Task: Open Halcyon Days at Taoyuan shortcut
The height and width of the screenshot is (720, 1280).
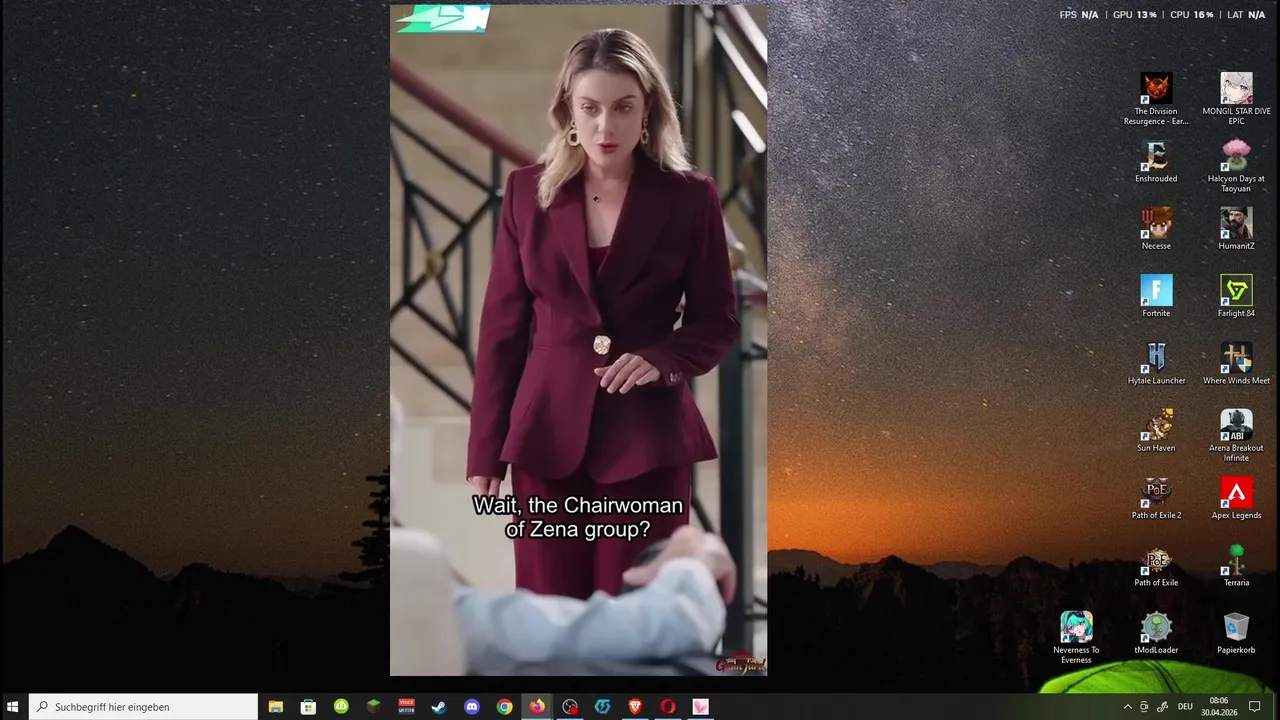Action: coord(1236,166)
